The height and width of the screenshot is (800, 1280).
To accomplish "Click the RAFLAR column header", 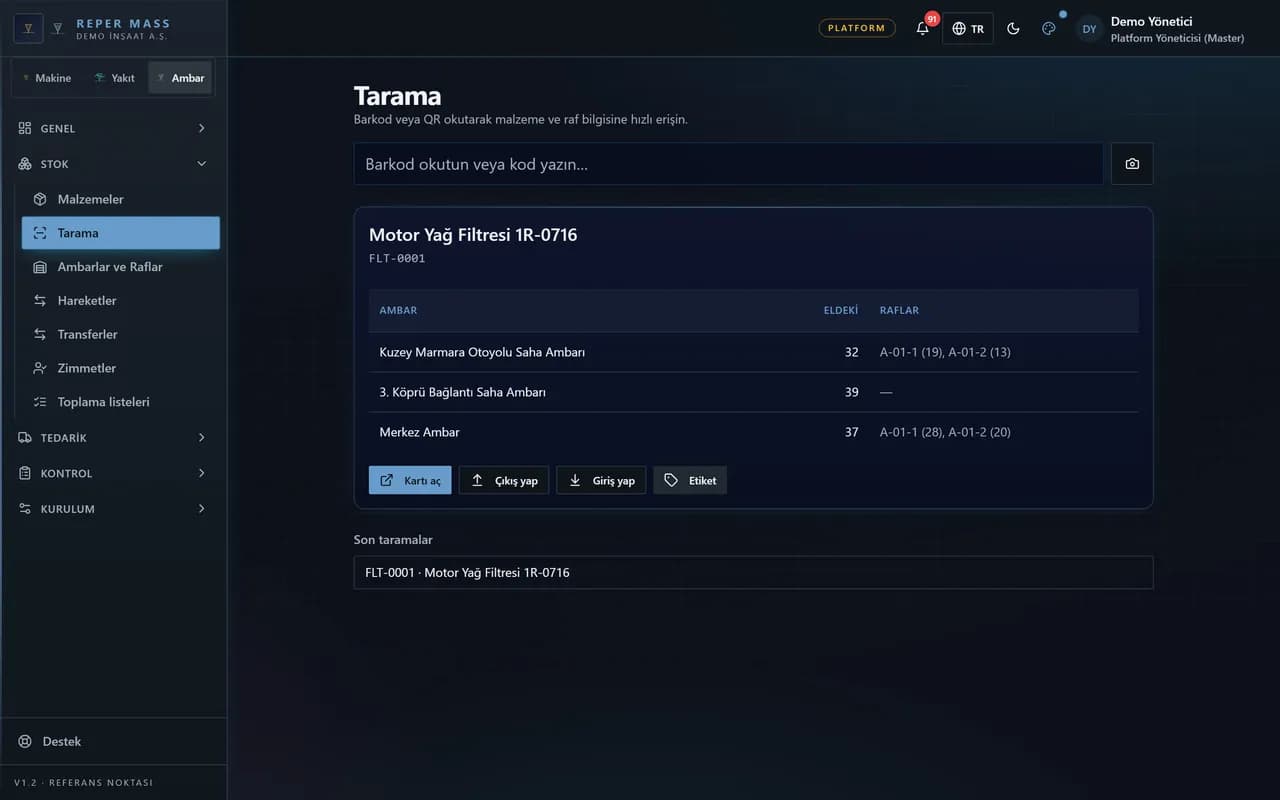I will click(899, 310).
